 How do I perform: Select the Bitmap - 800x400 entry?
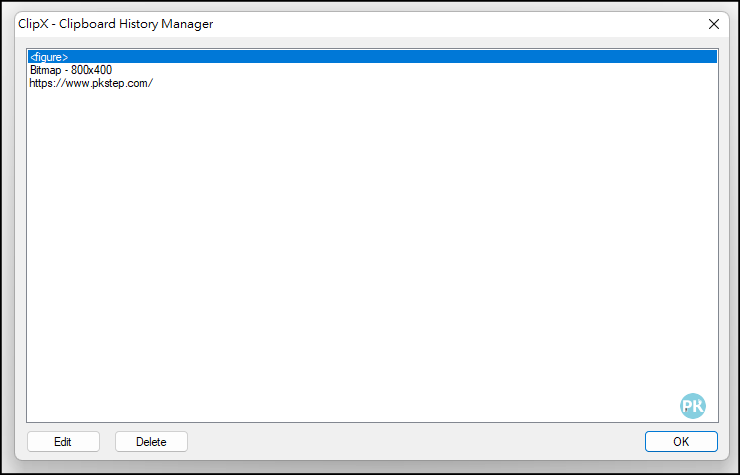click(372, 70)
